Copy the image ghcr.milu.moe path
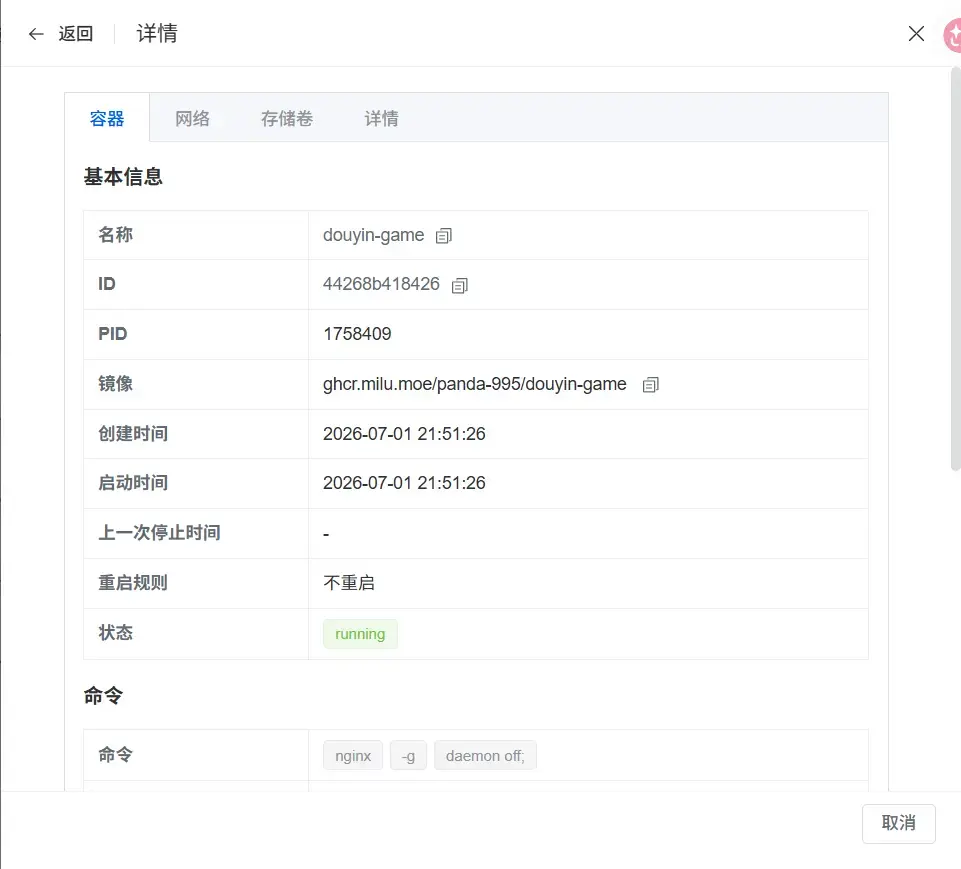Viewport: 961px width, 869px height. (650, 385)
